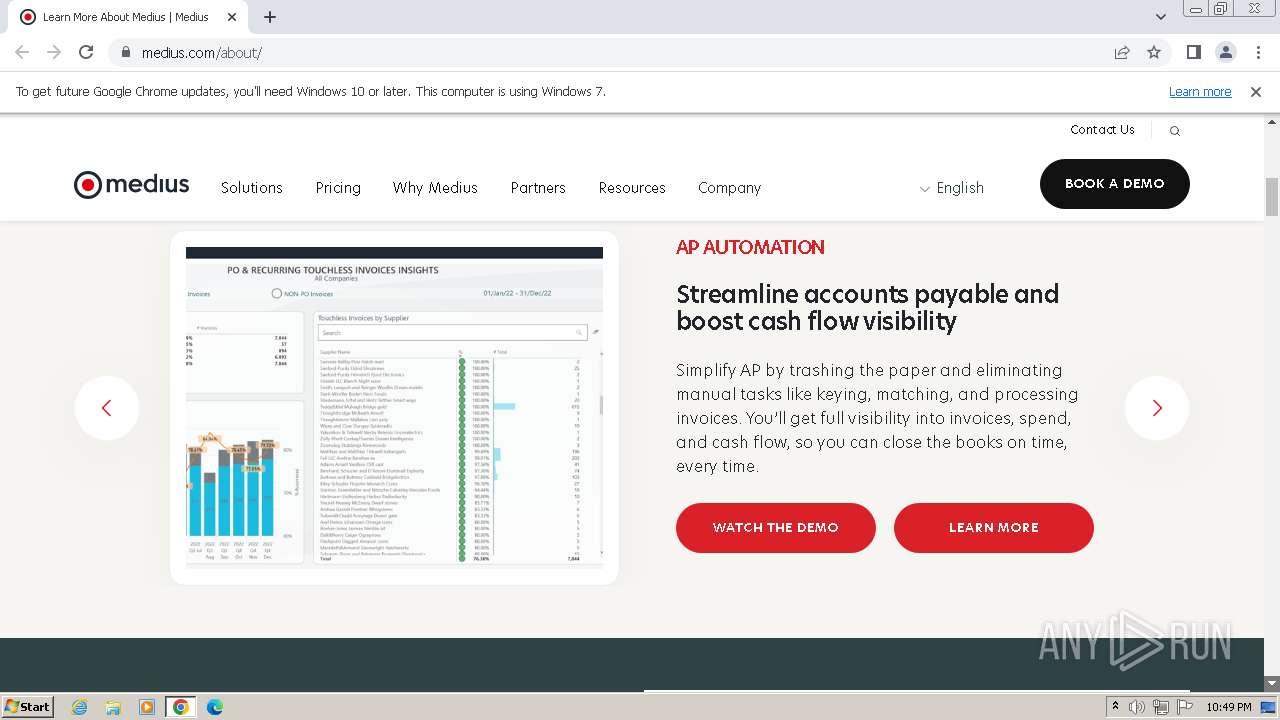Bookmark this page with the star icon
This screenshot has height=720, width=1280.
[x=1154, y=52]
